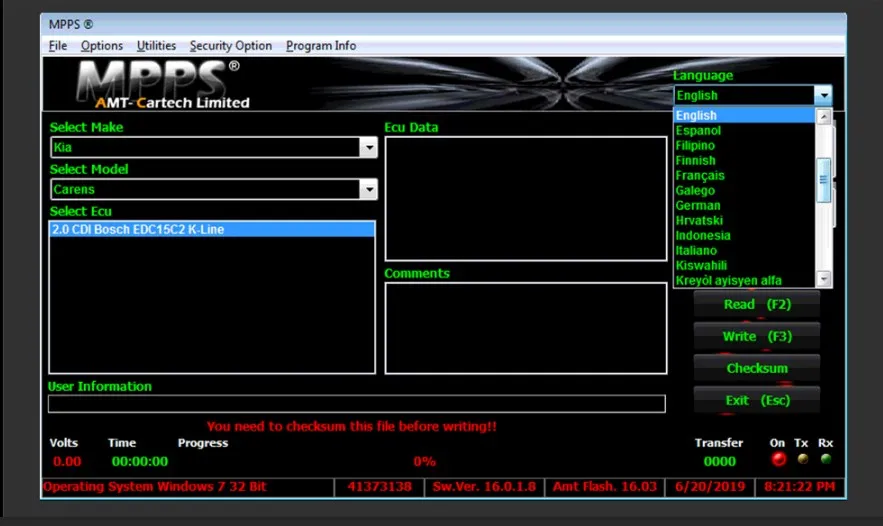
Task: Click the Amt Flash. 16.03 status cell
Action: click(604, 487)
